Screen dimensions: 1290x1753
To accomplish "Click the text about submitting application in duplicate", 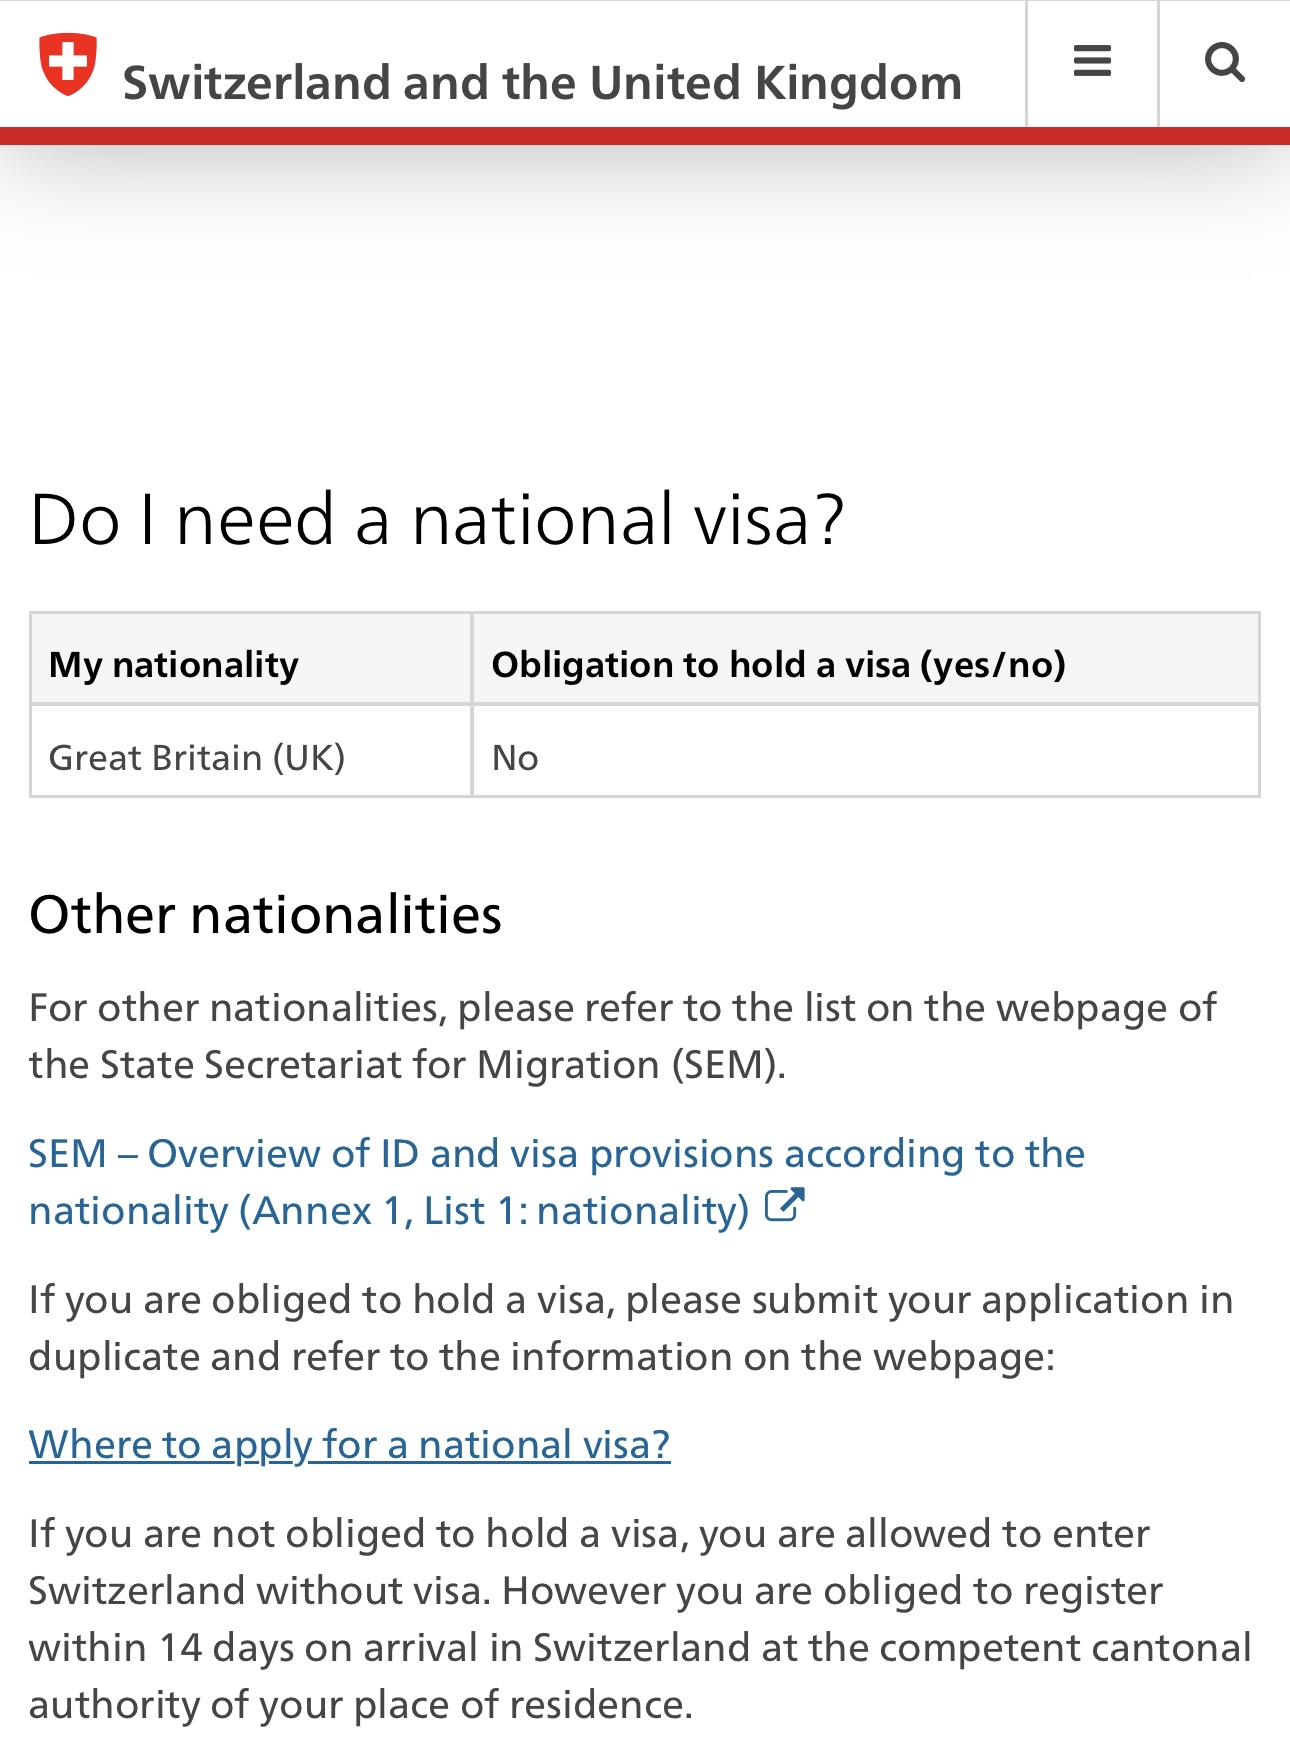I will point(631,1328).
